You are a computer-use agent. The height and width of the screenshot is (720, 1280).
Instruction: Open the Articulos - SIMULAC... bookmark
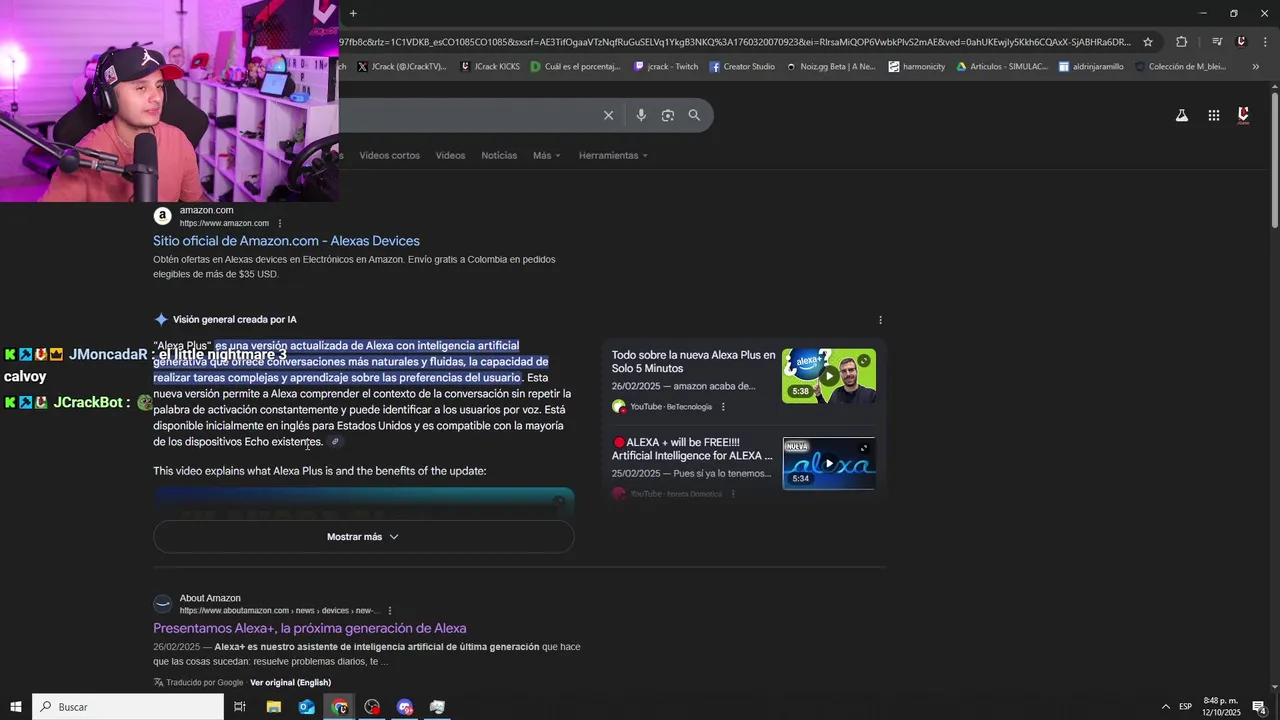pos(1002,67)
